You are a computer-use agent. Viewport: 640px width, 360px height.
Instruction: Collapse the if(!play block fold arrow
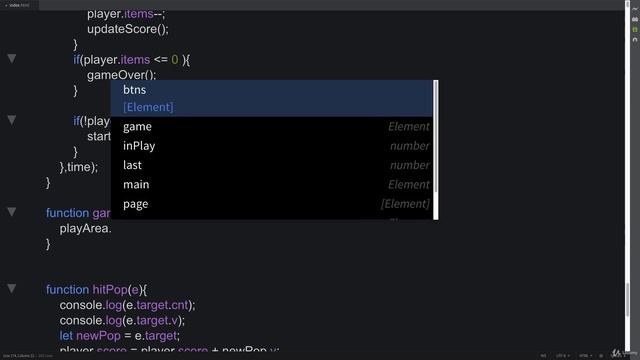tap(12, 120)
